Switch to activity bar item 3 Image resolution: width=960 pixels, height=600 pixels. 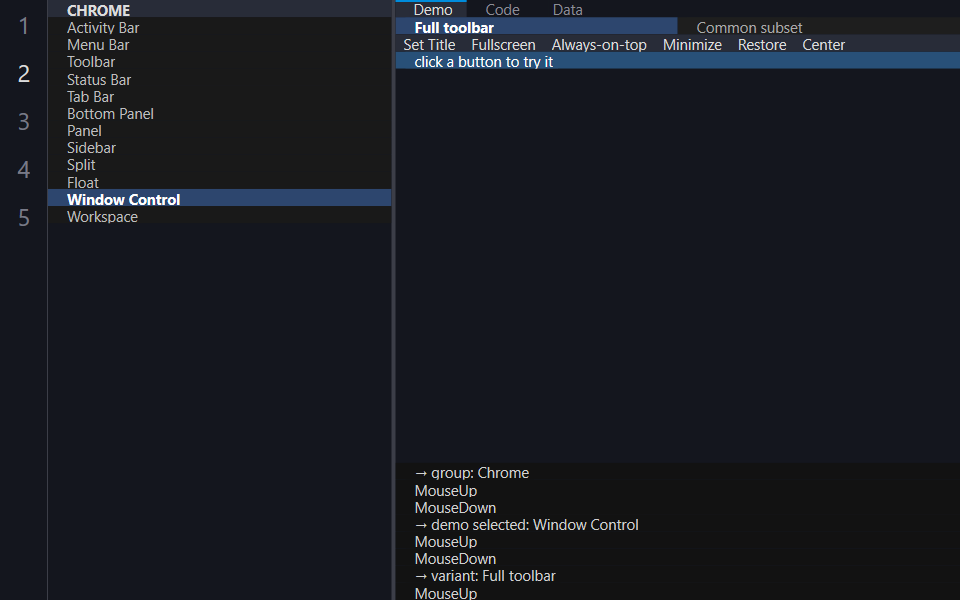coord(23,121)
